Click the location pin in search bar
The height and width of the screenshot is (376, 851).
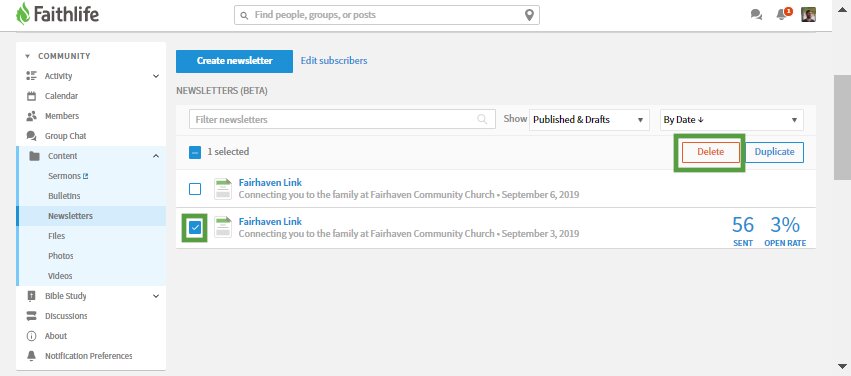[530, 15]
